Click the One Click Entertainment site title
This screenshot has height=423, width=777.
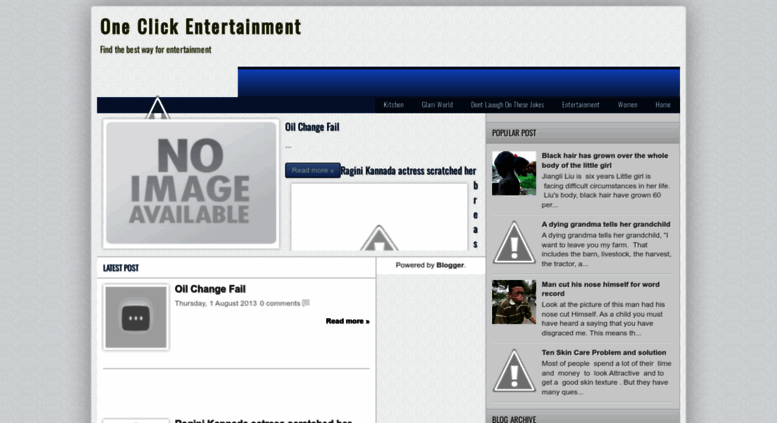point(200,27)
